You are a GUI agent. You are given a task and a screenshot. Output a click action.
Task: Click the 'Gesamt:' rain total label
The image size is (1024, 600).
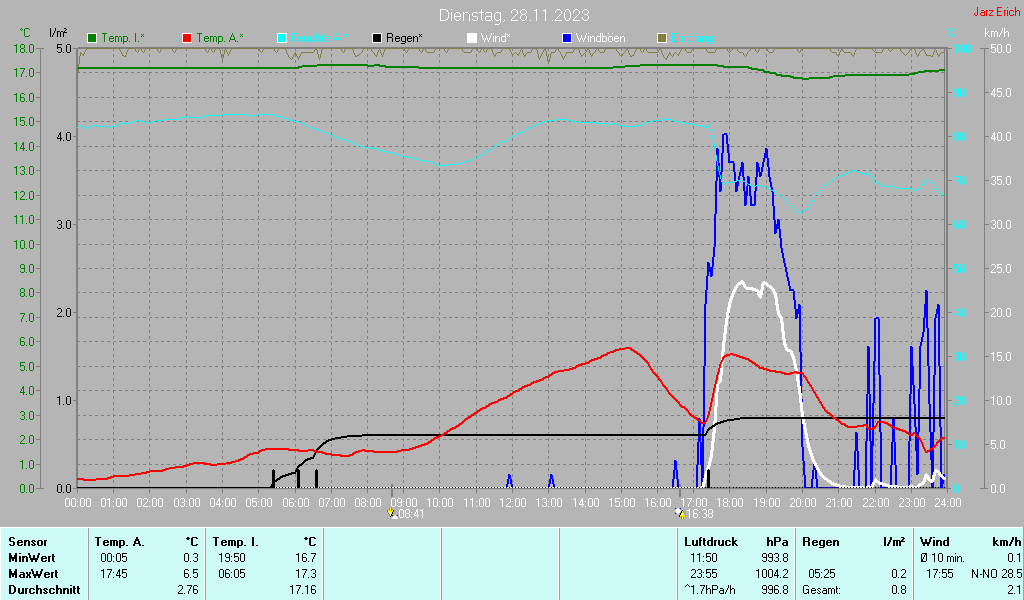pos(821,590)
